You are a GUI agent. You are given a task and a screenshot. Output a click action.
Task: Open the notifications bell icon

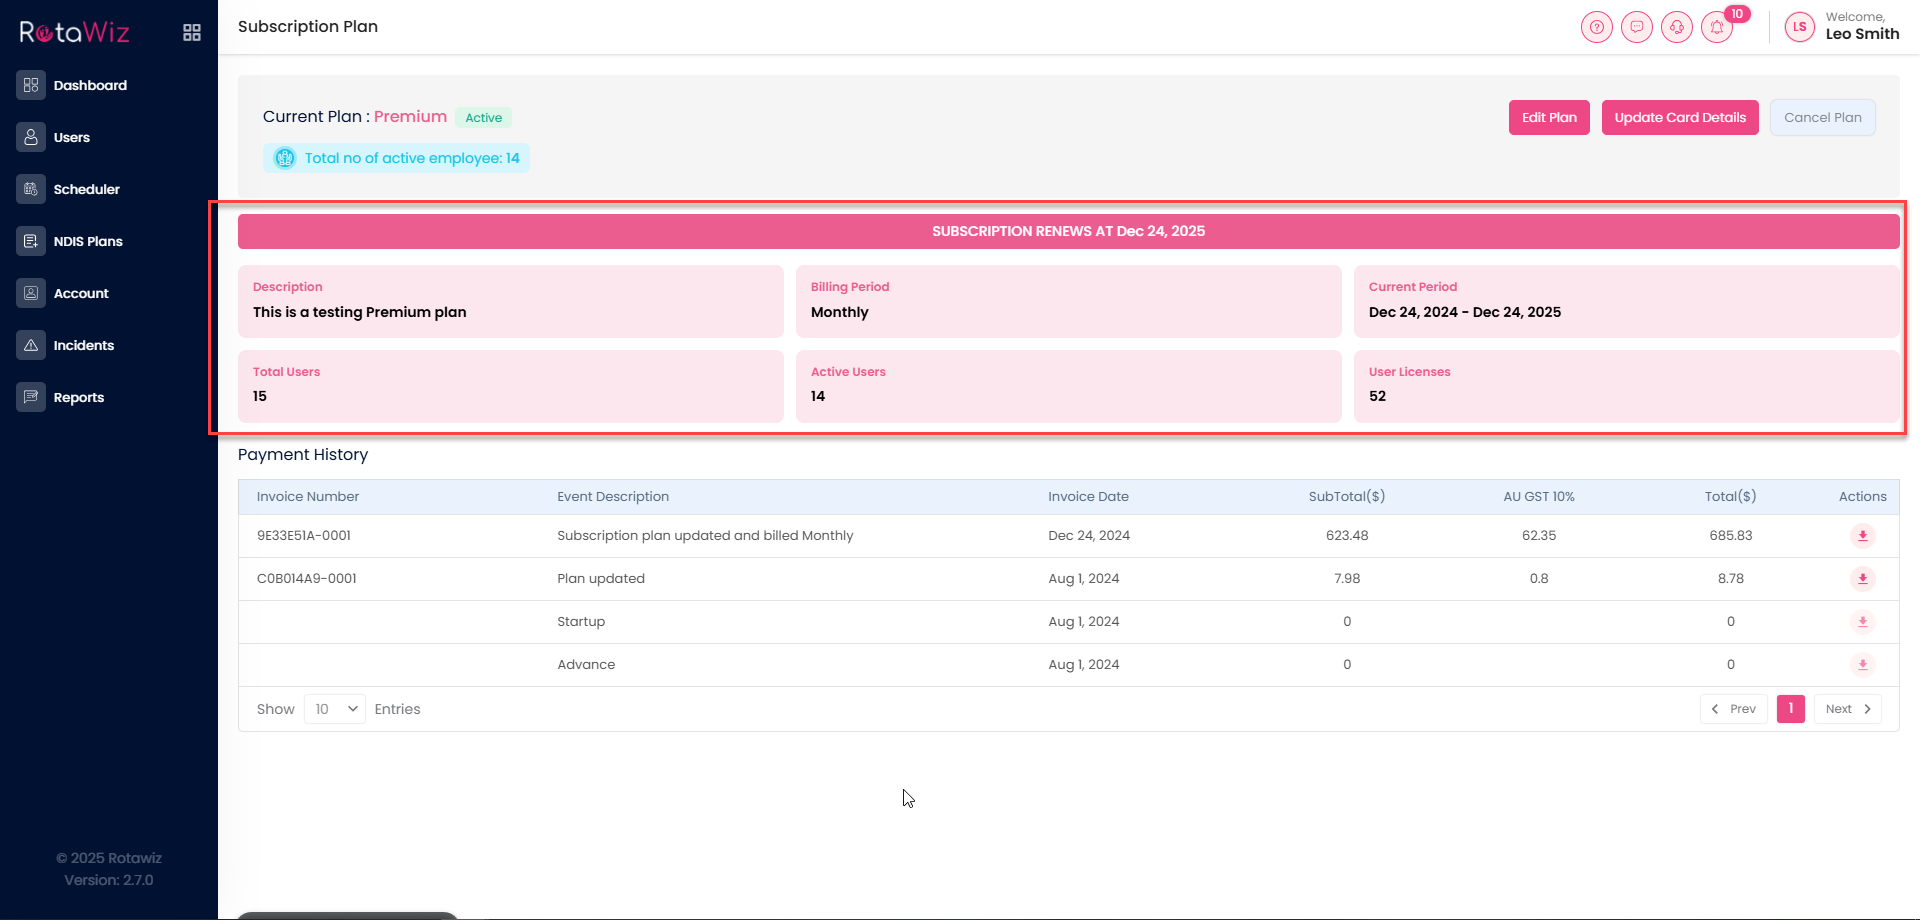(x=1717, y=27)
